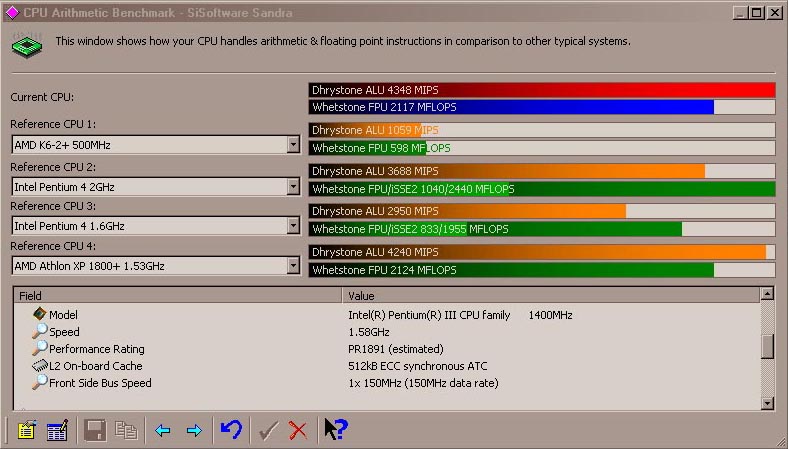The width and height of the screenshot is (788, 449).
Task: Maximize the CPU Arithmetic Benchmark window
Action: pos(756,13)
